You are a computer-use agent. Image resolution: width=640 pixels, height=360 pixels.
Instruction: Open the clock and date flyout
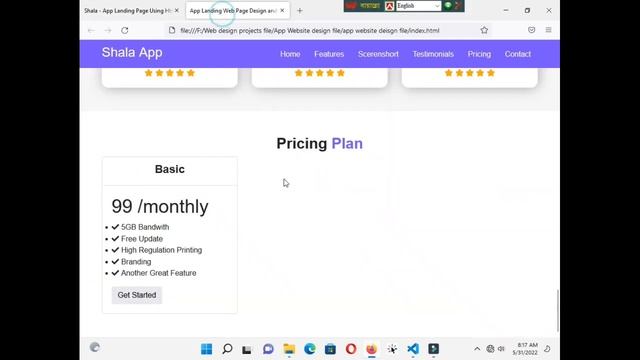point(525,349)
